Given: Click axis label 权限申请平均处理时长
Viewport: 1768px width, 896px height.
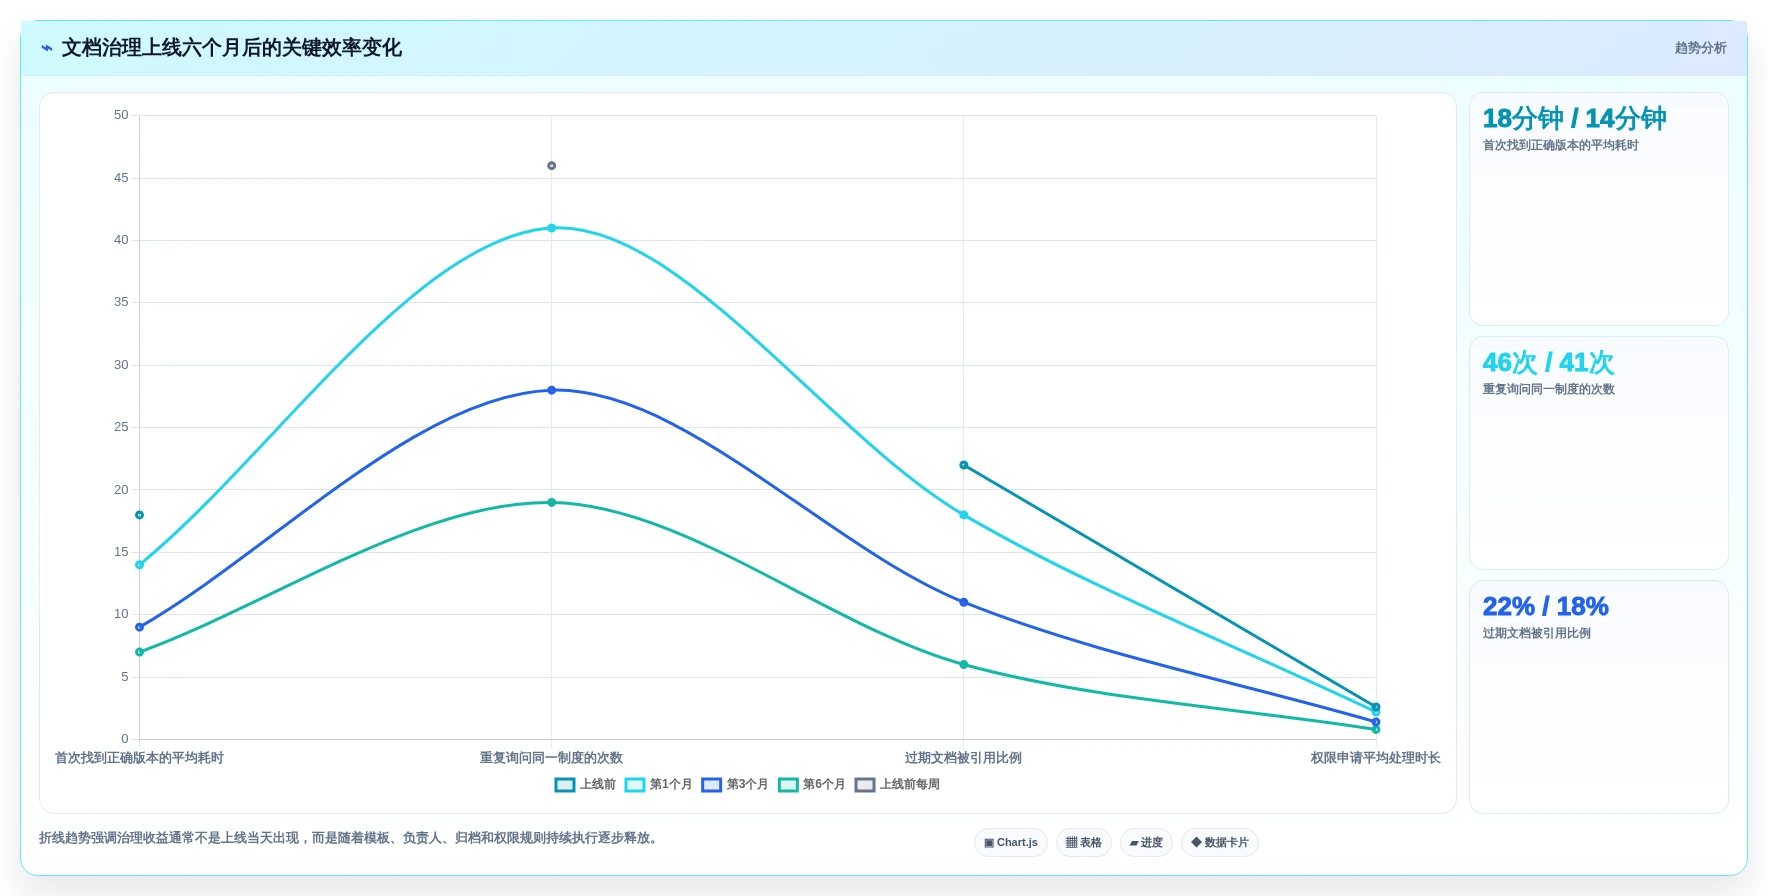Looking at the screenshot, I should tap(1376, 758).
